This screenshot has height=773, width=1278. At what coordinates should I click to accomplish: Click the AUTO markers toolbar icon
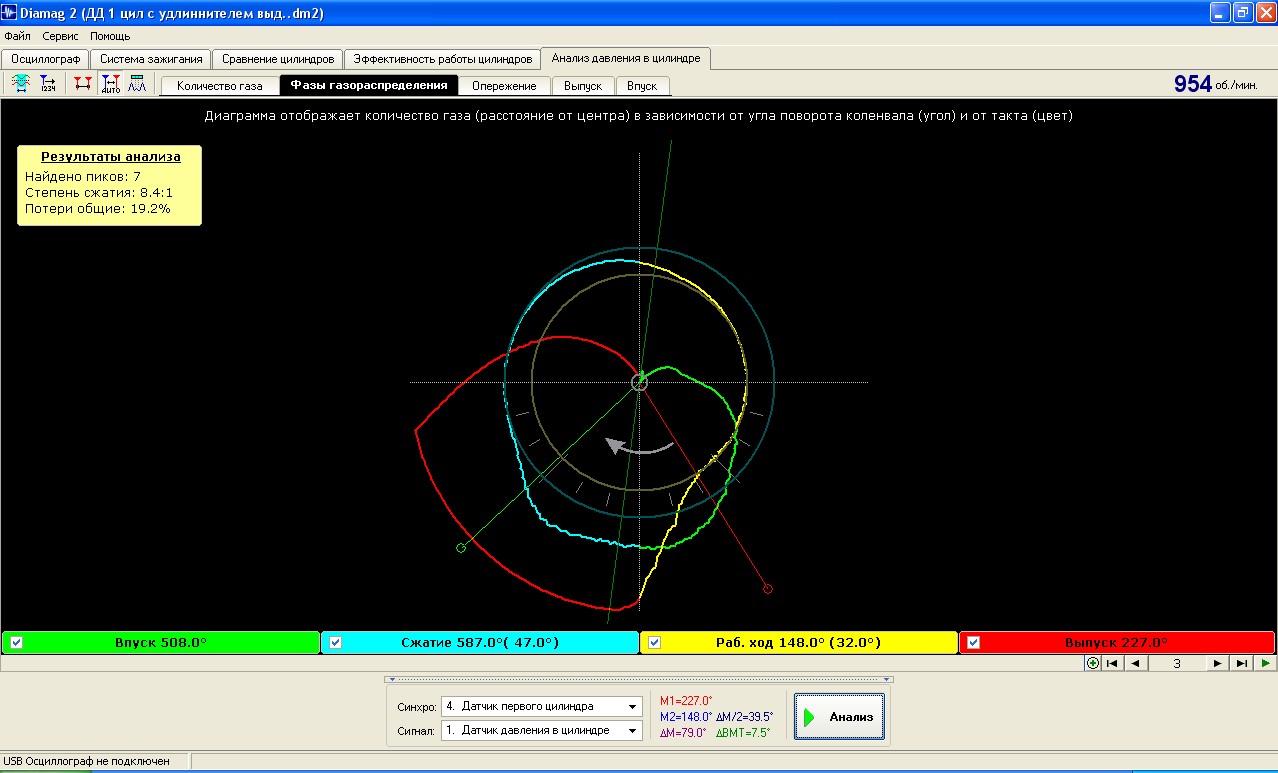pyautogui.click(x=110, y=85)
